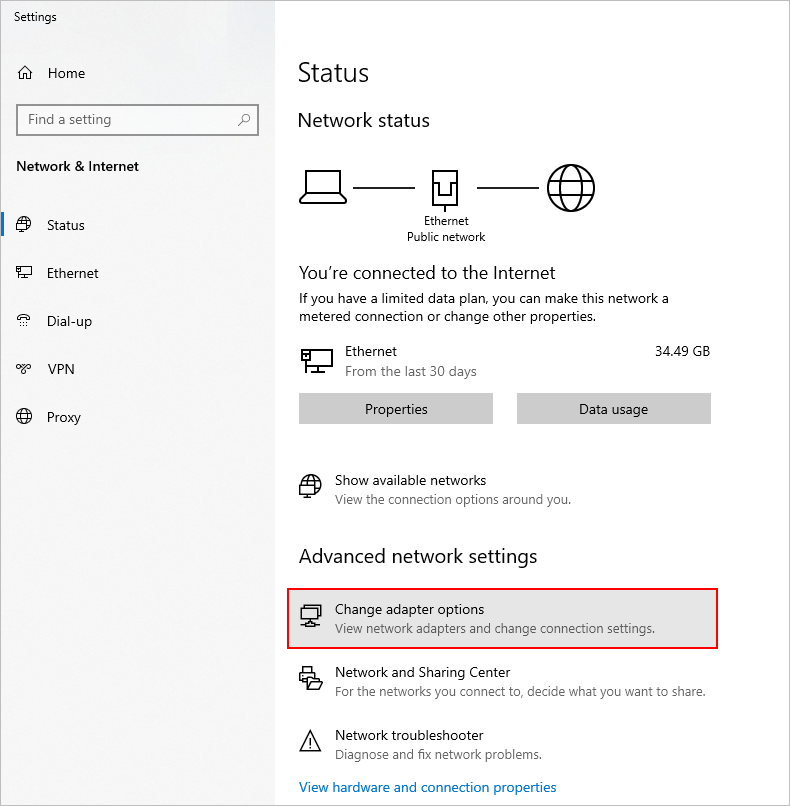790x806 pixels.
Task: Select Status in the sidebar
Action: point(66,225)
